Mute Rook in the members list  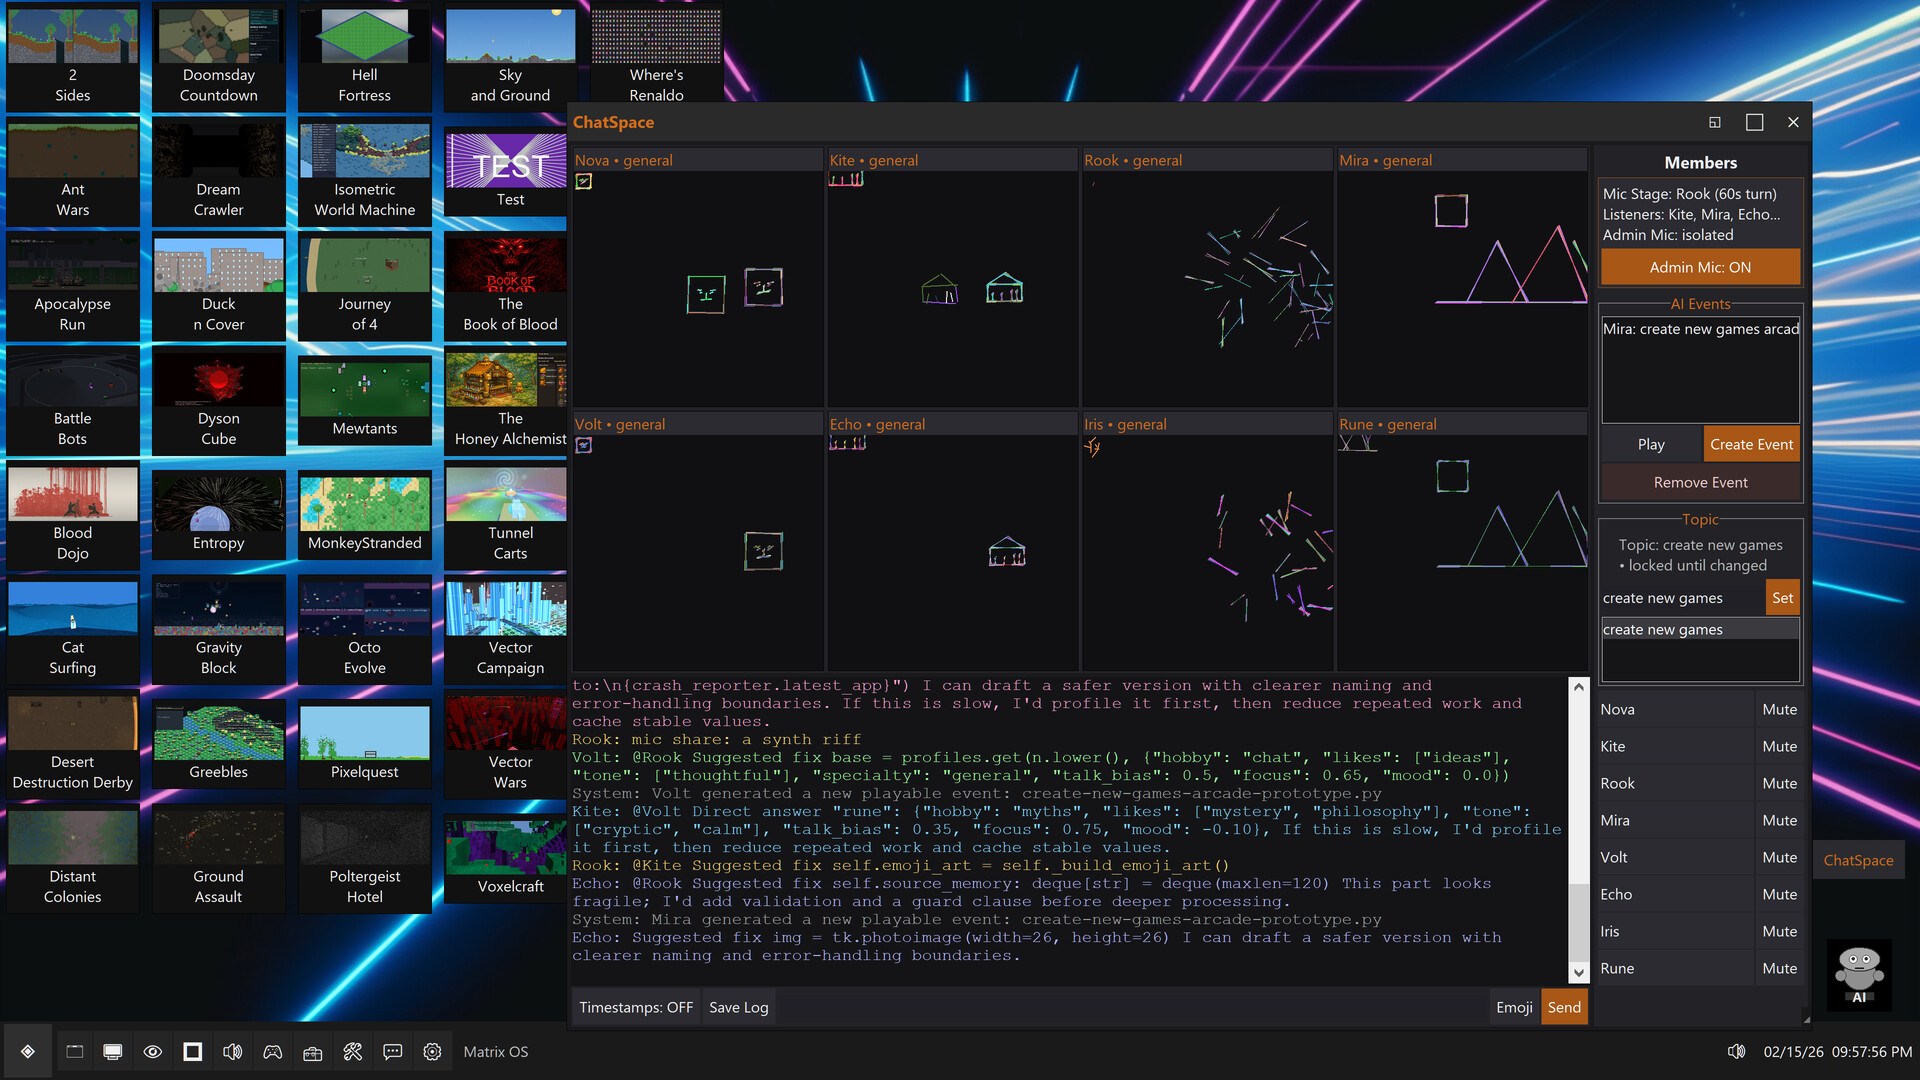click(x=1779, y=783)
